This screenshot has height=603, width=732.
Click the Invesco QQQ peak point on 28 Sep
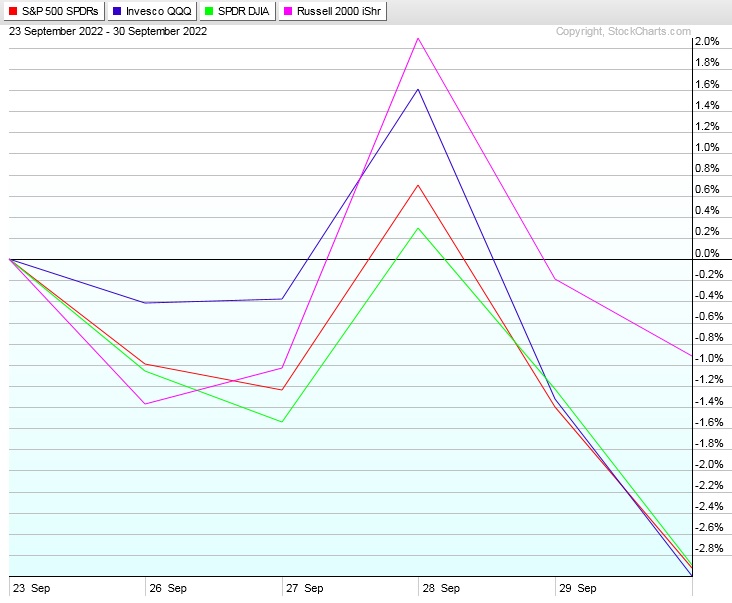coord(418,89)
